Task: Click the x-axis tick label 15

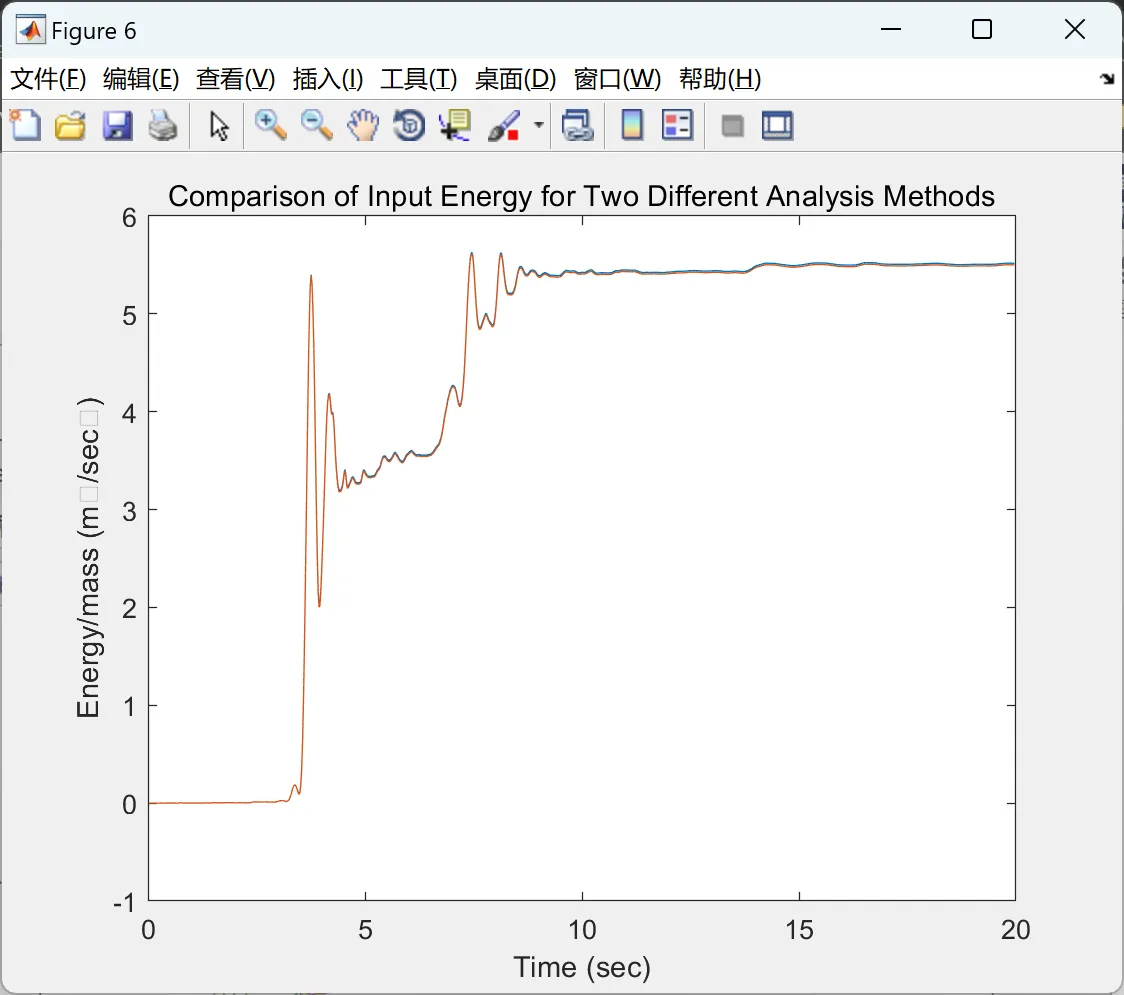Action: coord(799,930)
